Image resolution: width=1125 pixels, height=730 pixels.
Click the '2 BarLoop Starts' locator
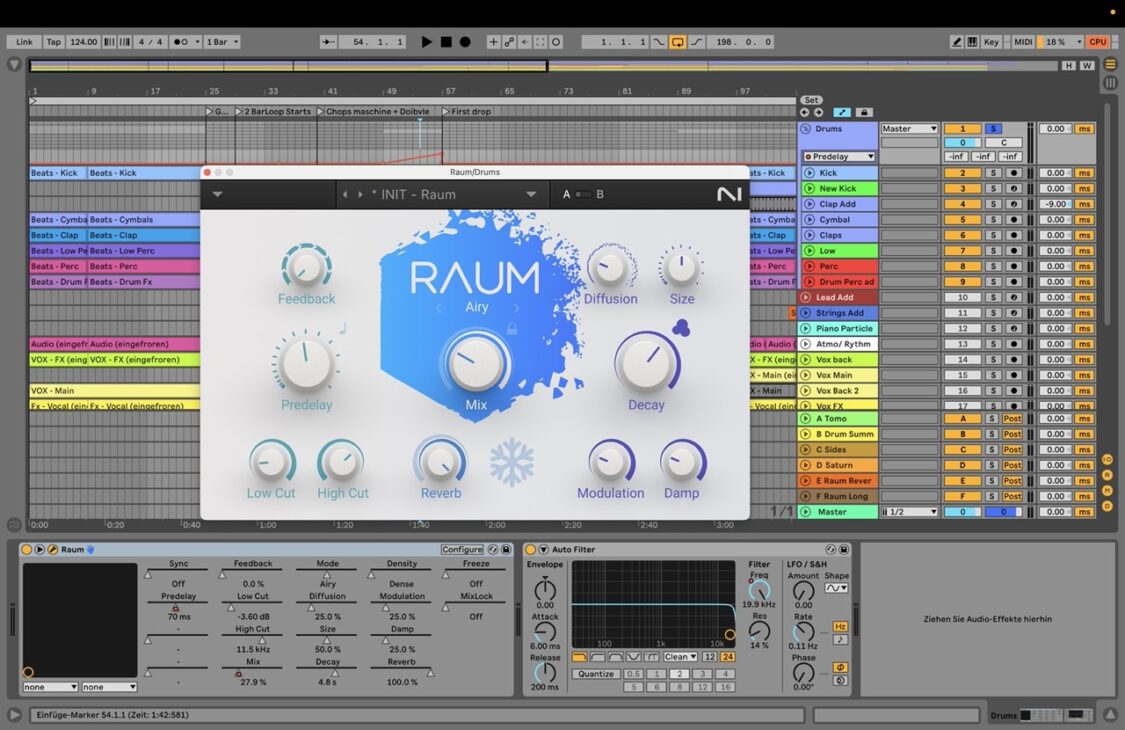[x=273, y=111]
